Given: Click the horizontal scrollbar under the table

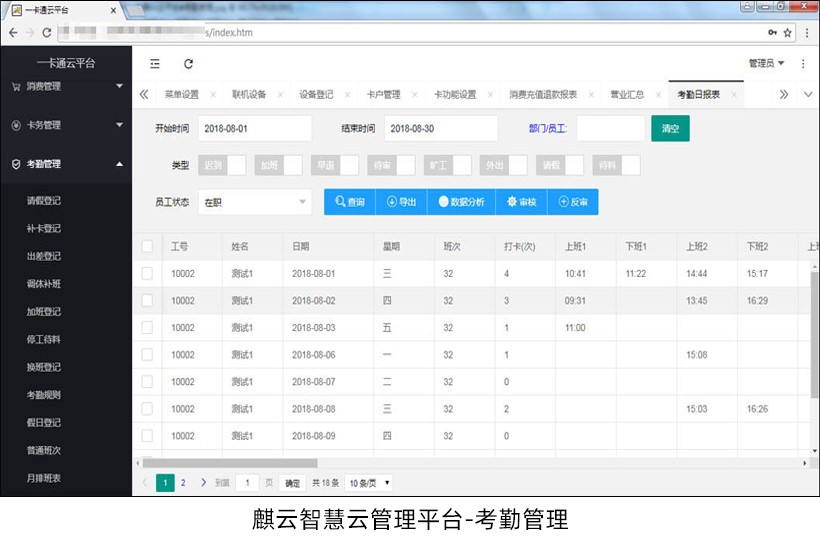Looking at the screenshot, I should click(230, 463).
